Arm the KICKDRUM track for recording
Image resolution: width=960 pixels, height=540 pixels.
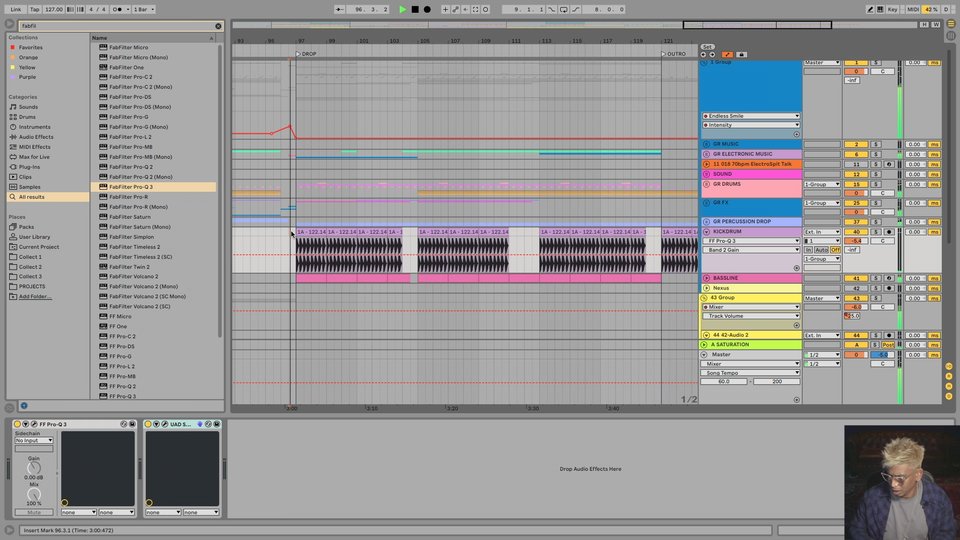(x=889, y=232)
